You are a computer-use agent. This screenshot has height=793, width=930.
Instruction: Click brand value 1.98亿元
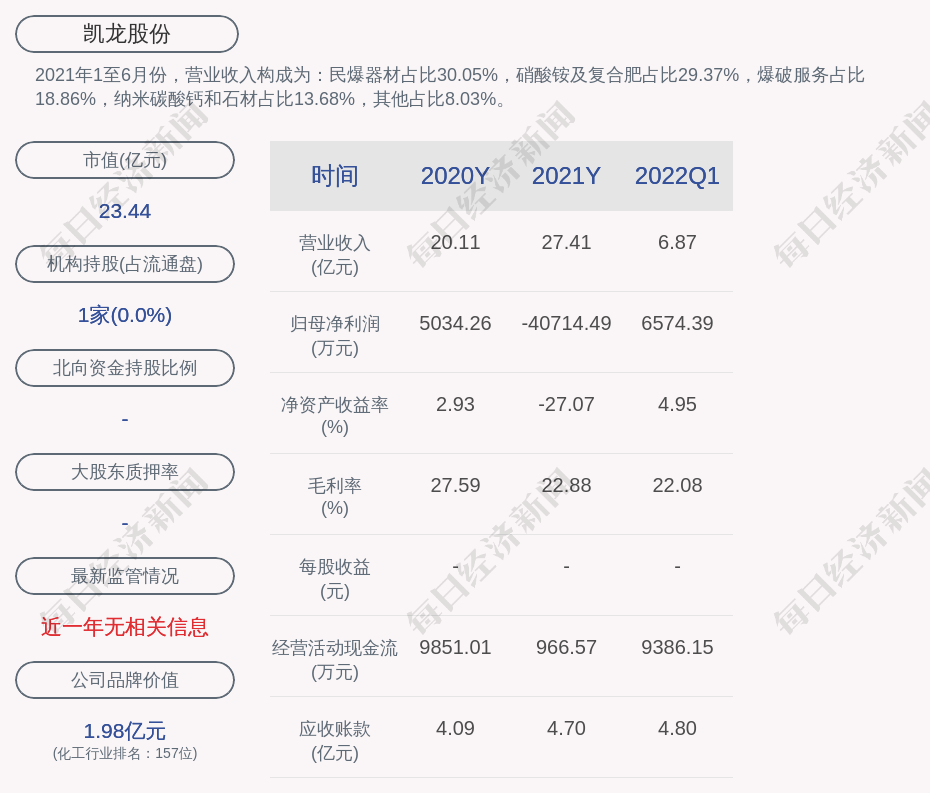[125, 731]
